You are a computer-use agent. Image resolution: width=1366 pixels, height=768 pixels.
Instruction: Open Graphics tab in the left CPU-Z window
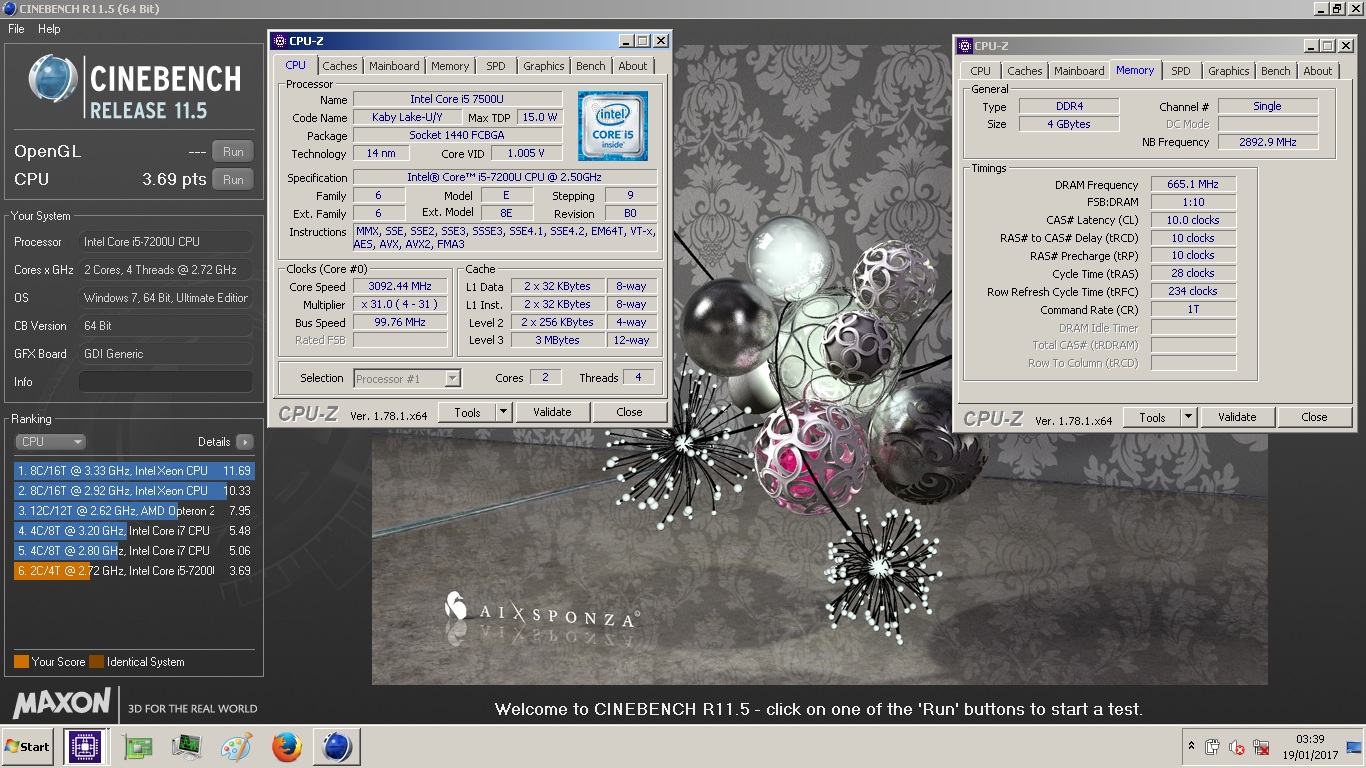coord(544,66)
